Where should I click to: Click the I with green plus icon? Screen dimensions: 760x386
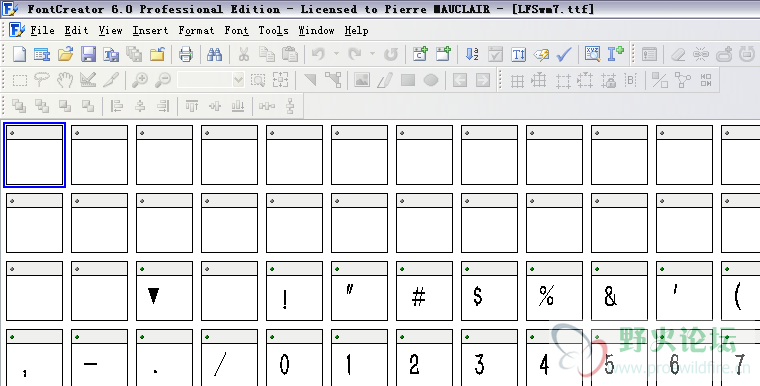click(616, 54)
